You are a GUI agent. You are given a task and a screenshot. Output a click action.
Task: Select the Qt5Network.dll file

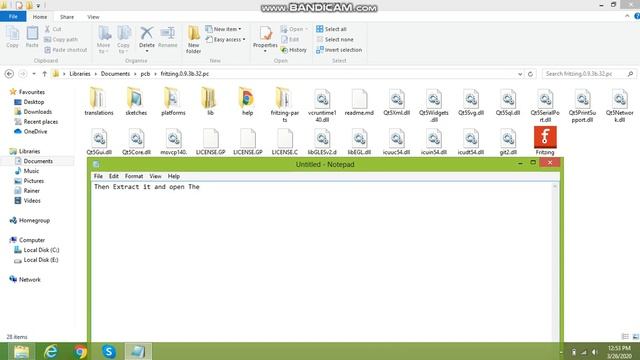tap(620, 104)
